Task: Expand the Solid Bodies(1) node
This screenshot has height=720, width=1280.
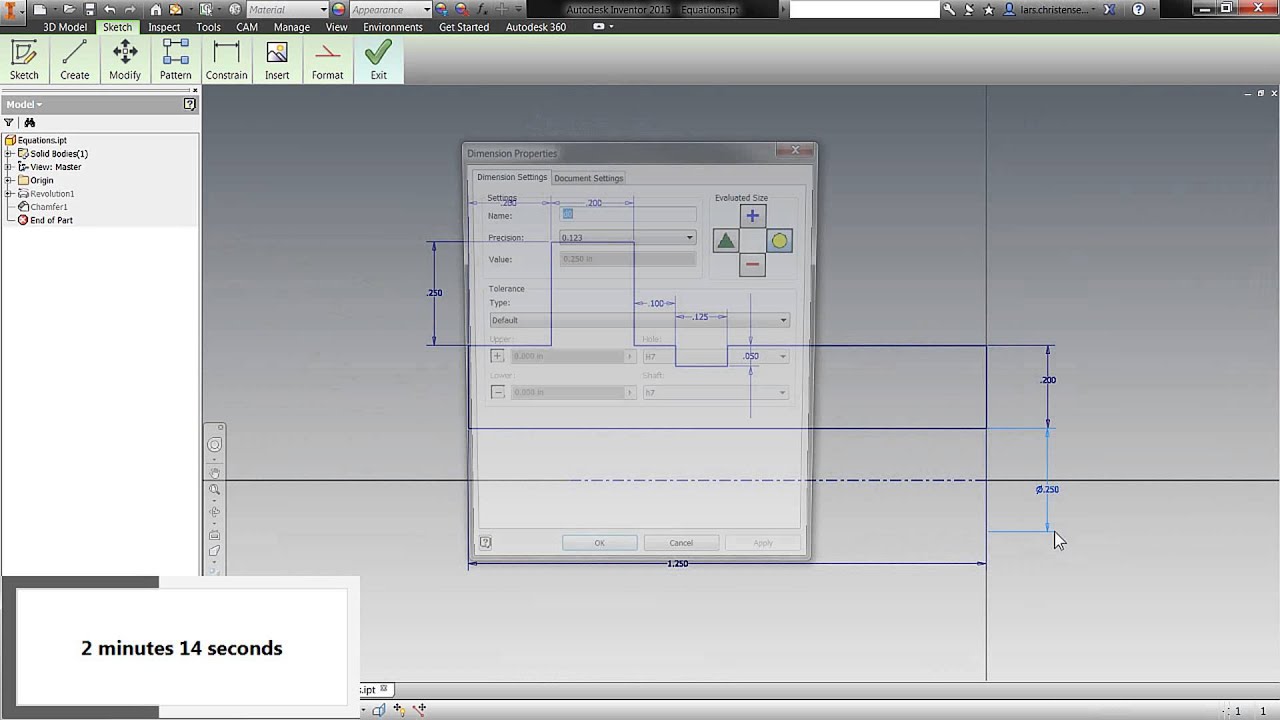Action: (x=9, y=154)
